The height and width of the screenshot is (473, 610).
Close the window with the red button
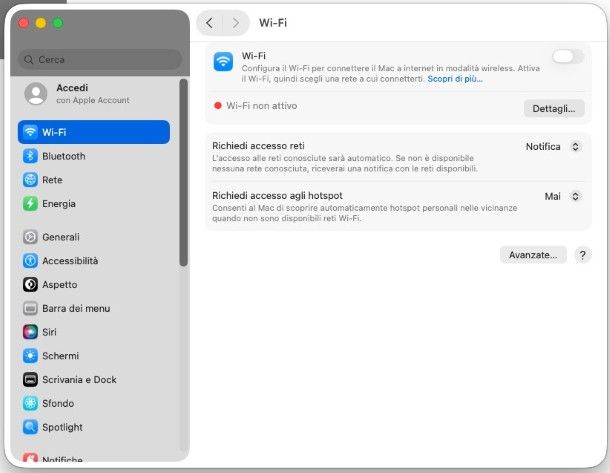[x=24, y=23]
